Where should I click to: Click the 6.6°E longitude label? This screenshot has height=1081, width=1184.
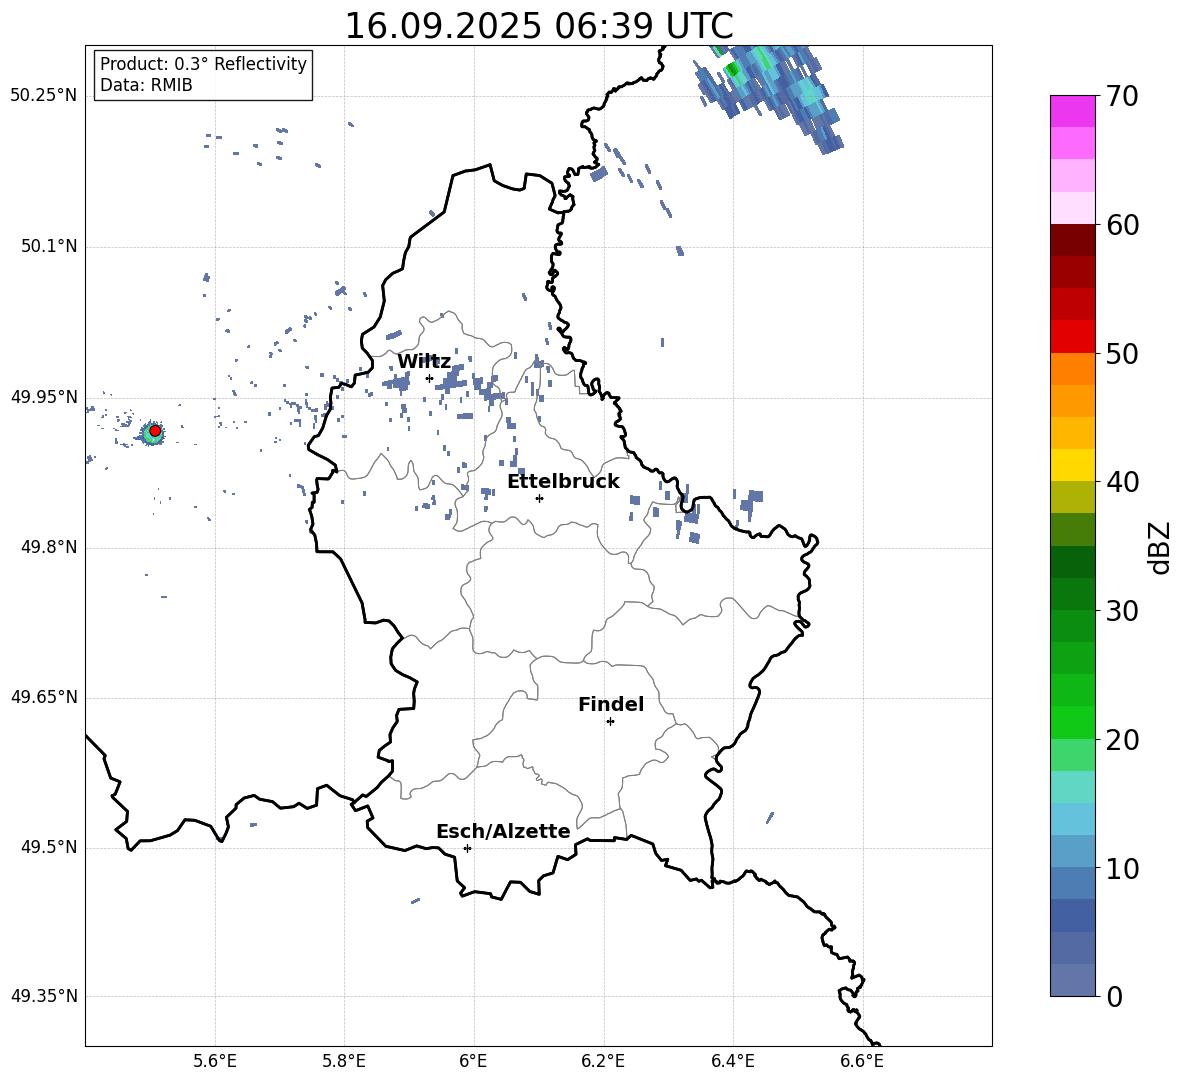pyautogui.click(x=862, y=1061)
